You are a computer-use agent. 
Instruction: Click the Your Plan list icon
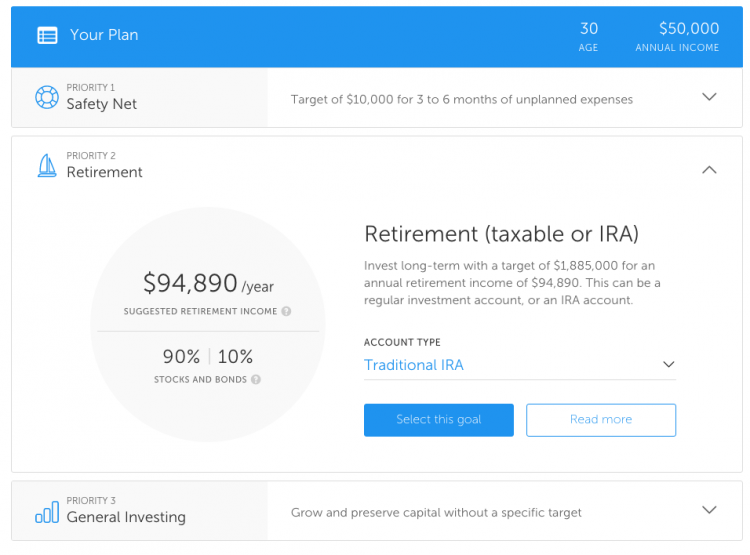pyautogui.click(x=47, y=35)
